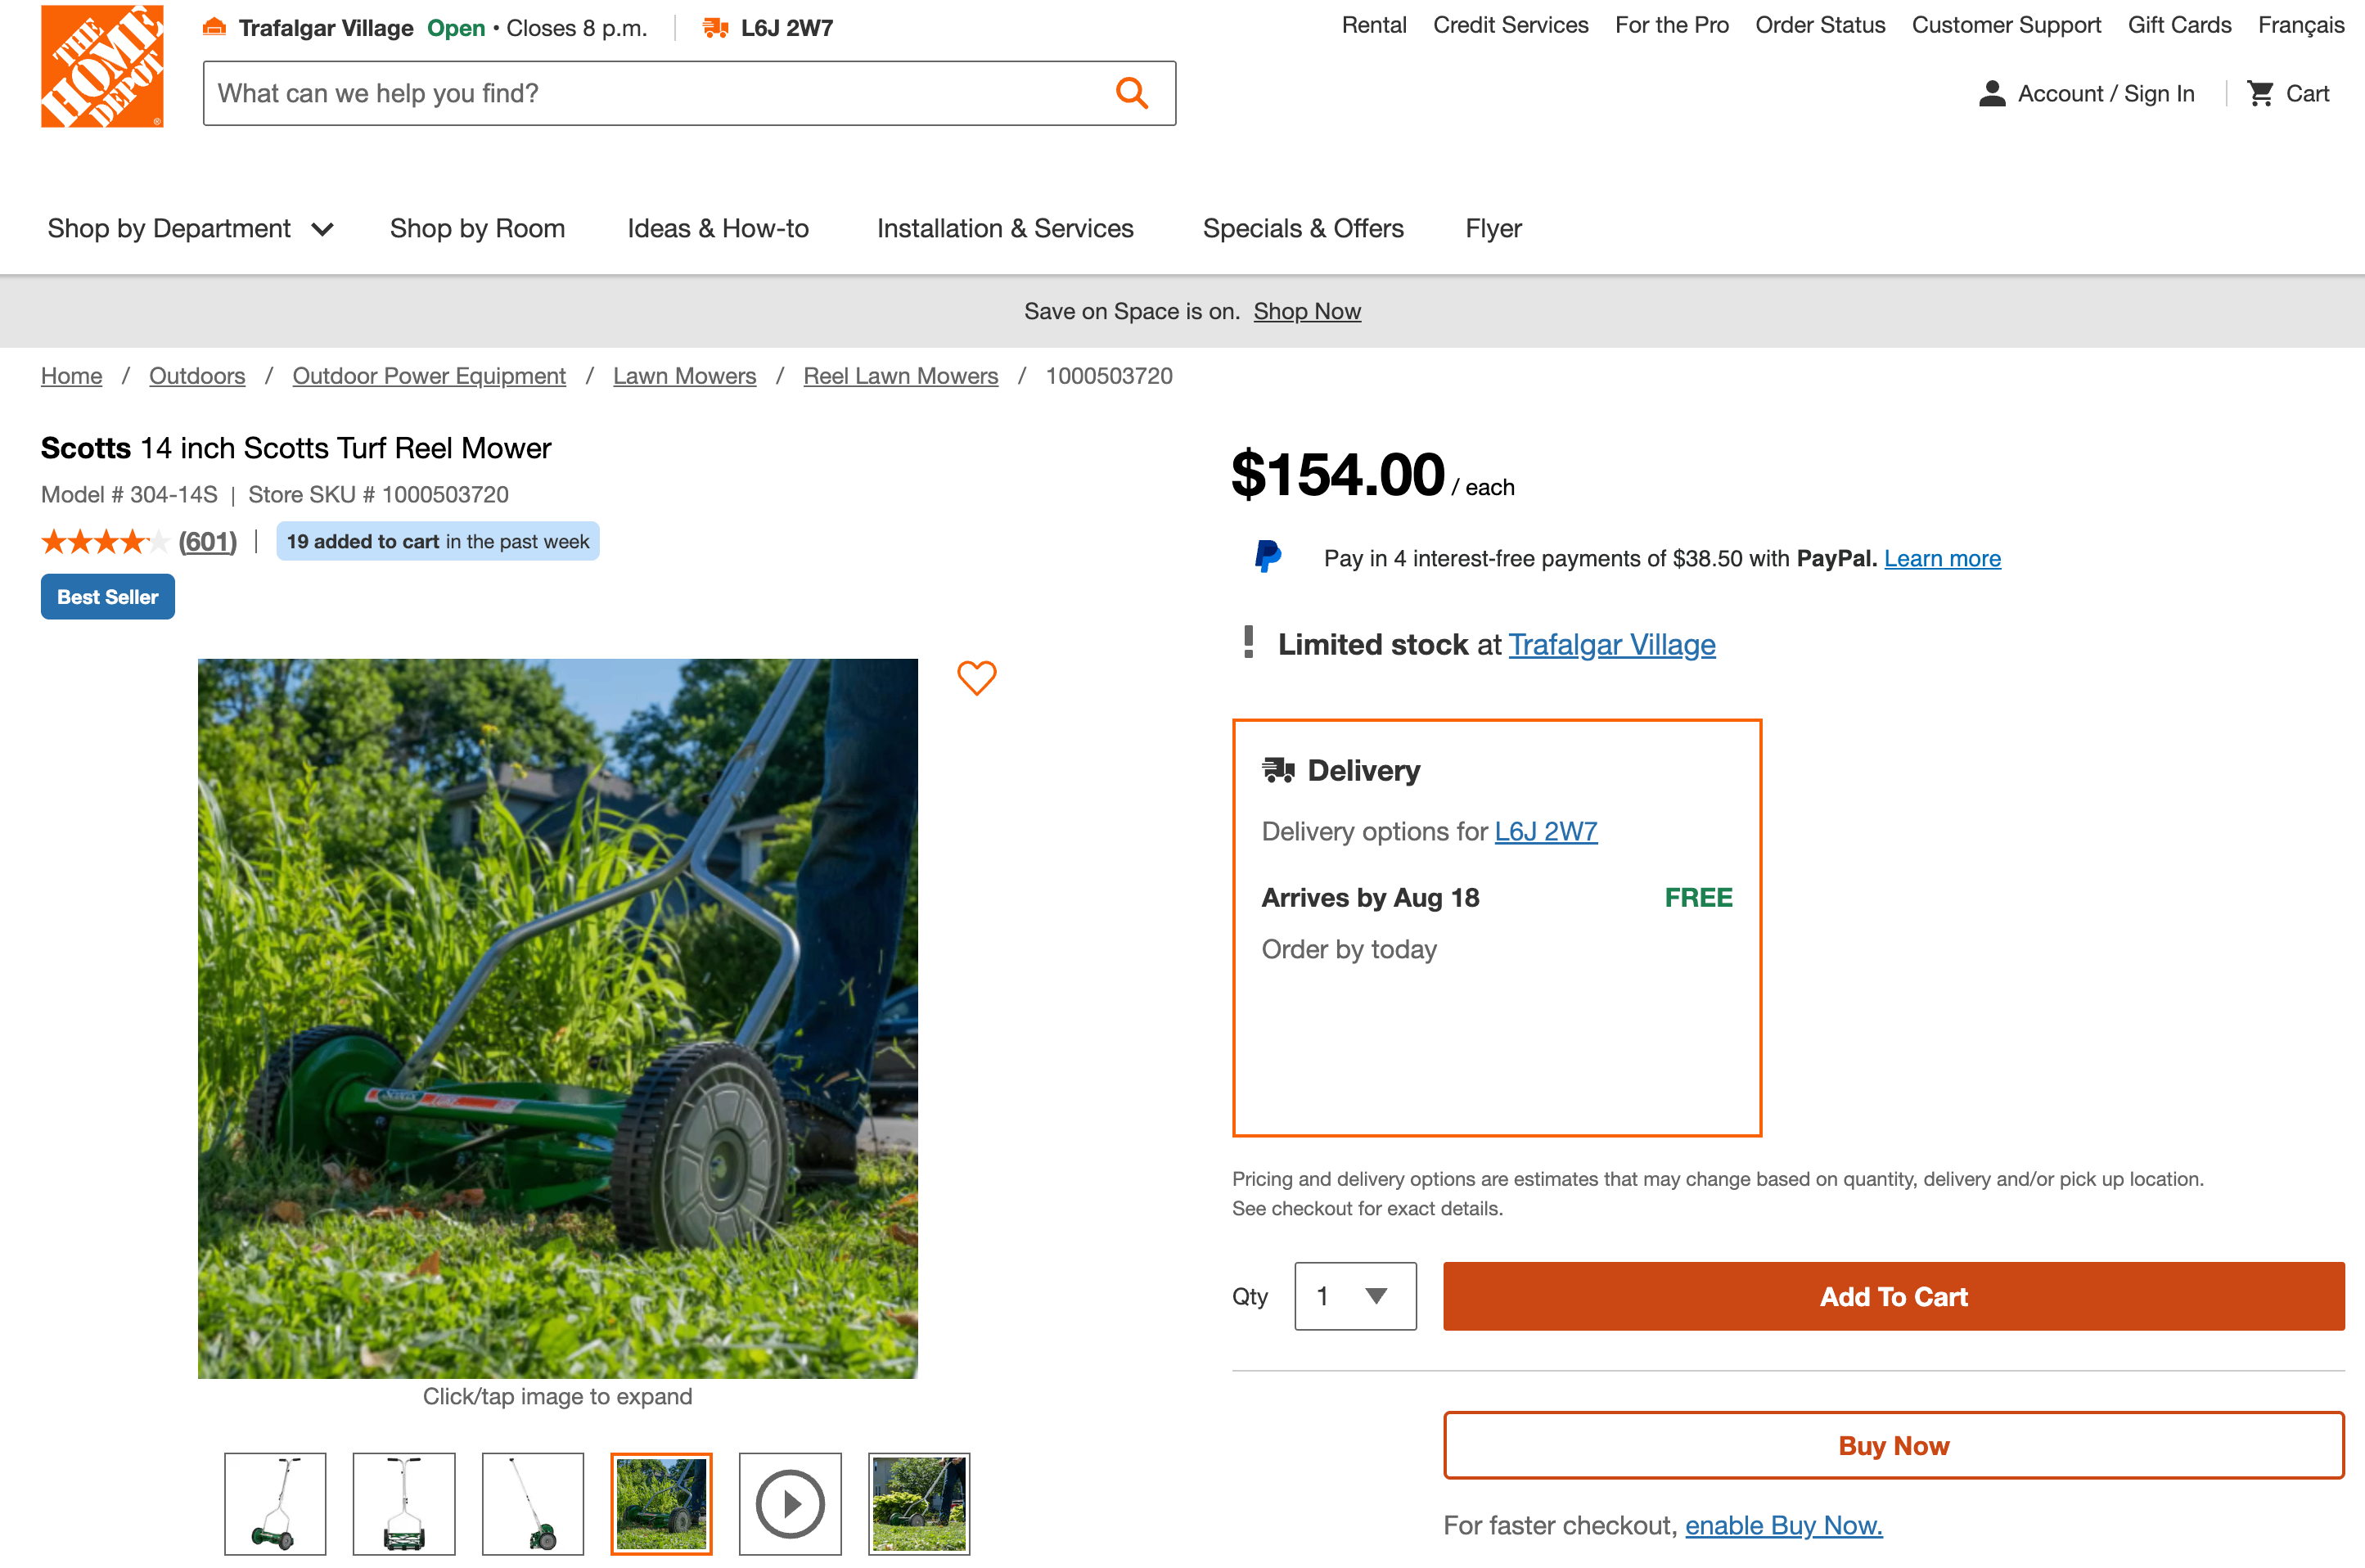Open Ideas & How-to menu
Image resolution: width=2365 pixels, height=1568 pixels.
[x=718, y=229]
